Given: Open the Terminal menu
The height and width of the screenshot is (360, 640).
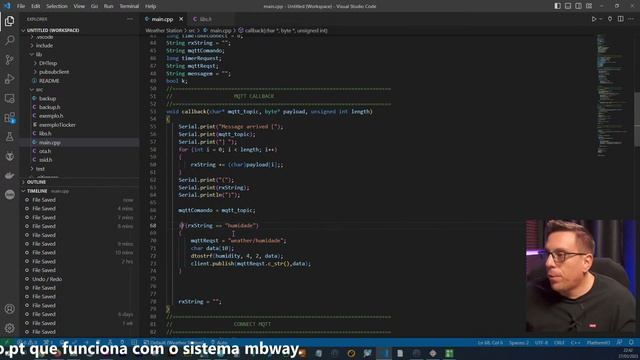Looking at the screenshot, I should pyautogui.click(x=129, y=6).
